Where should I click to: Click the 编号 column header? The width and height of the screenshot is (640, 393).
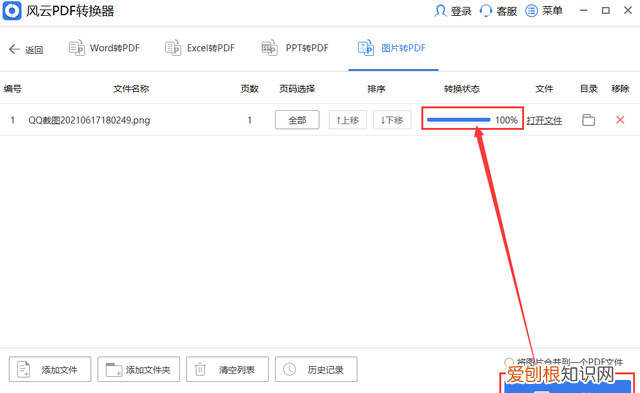pos(13,89)
